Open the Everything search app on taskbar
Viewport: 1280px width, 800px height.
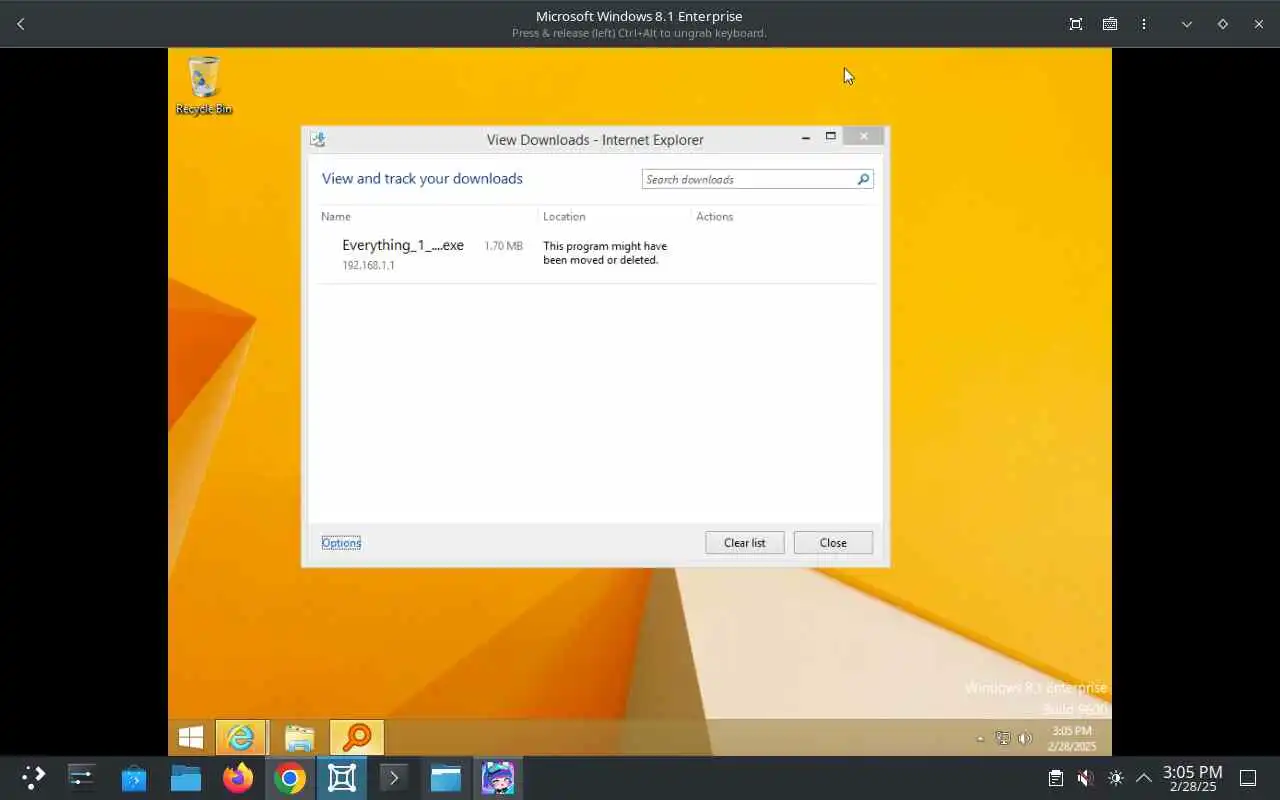(x=357, y=738)
